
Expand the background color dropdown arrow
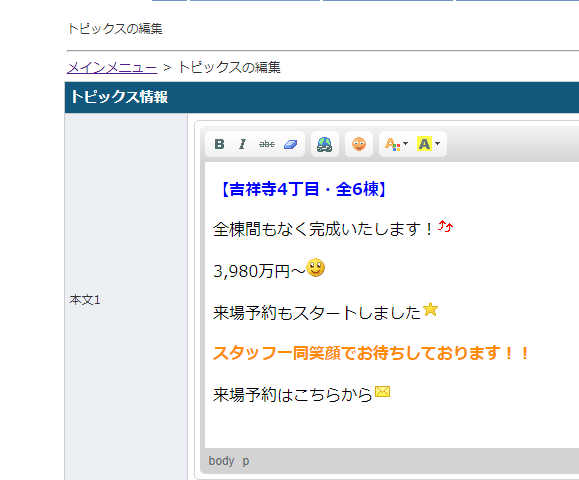438,143
